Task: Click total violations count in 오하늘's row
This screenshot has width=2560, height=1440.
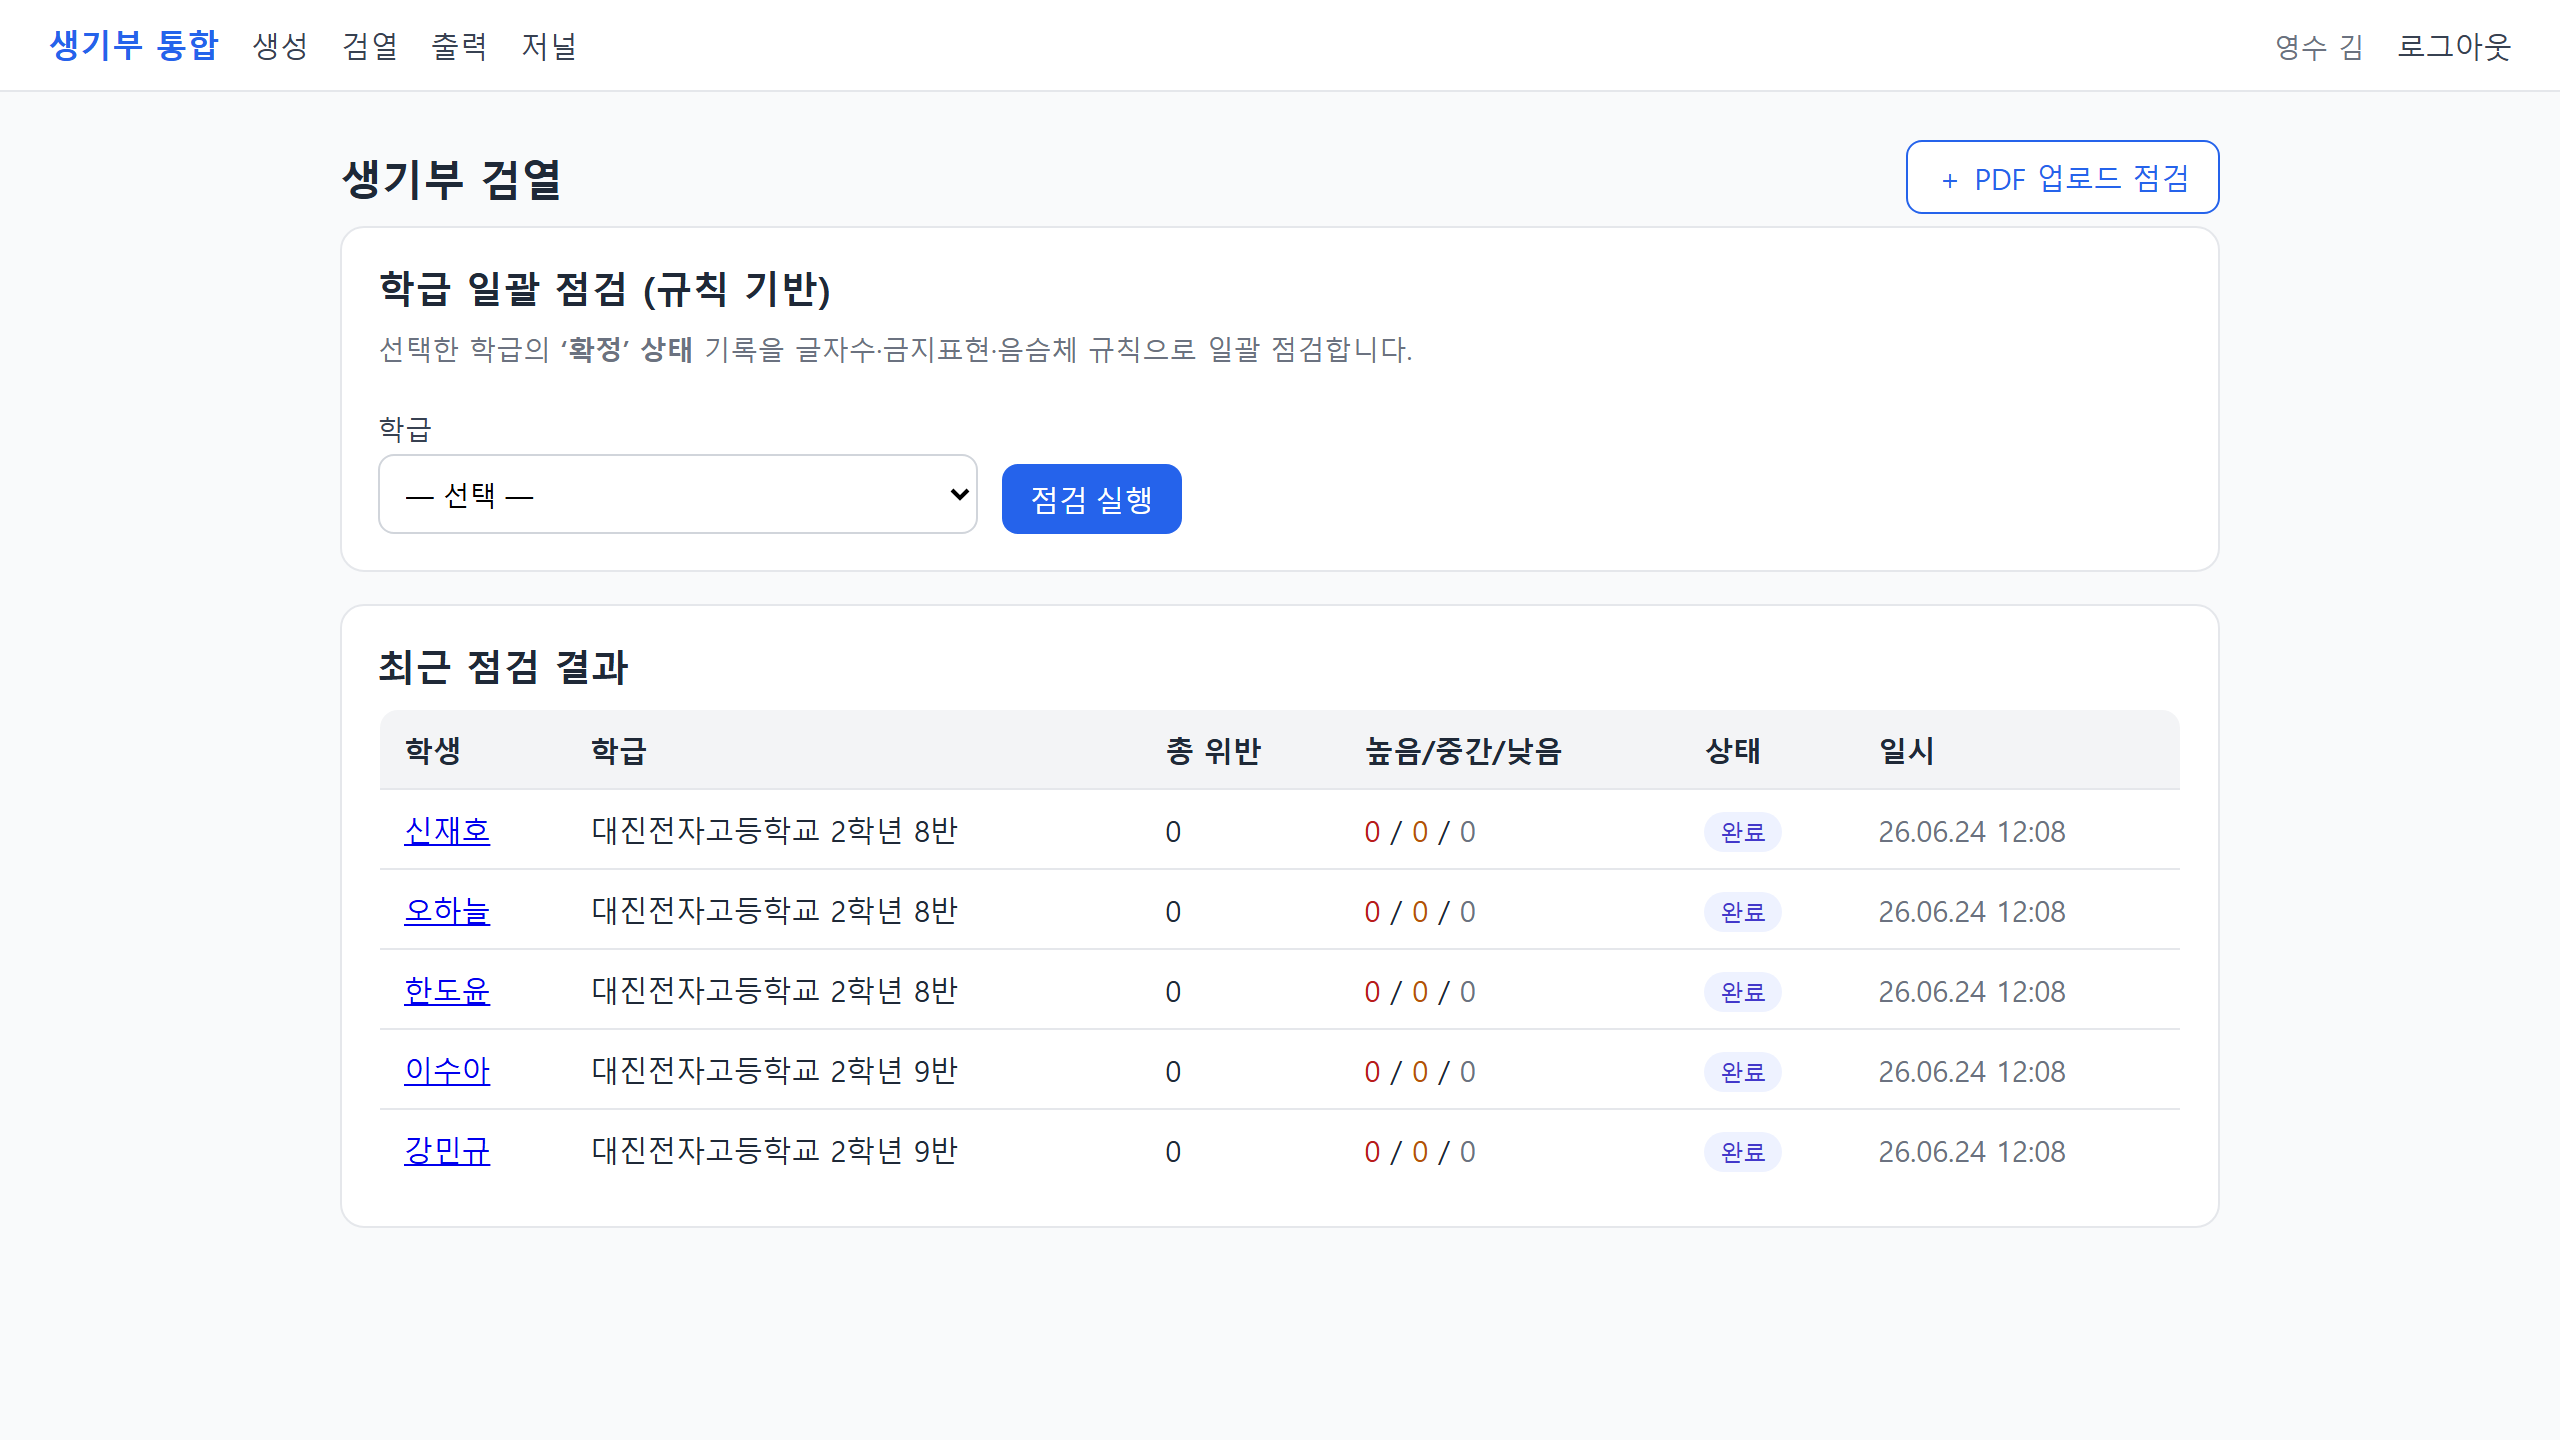Action: tap(1173, 912)
